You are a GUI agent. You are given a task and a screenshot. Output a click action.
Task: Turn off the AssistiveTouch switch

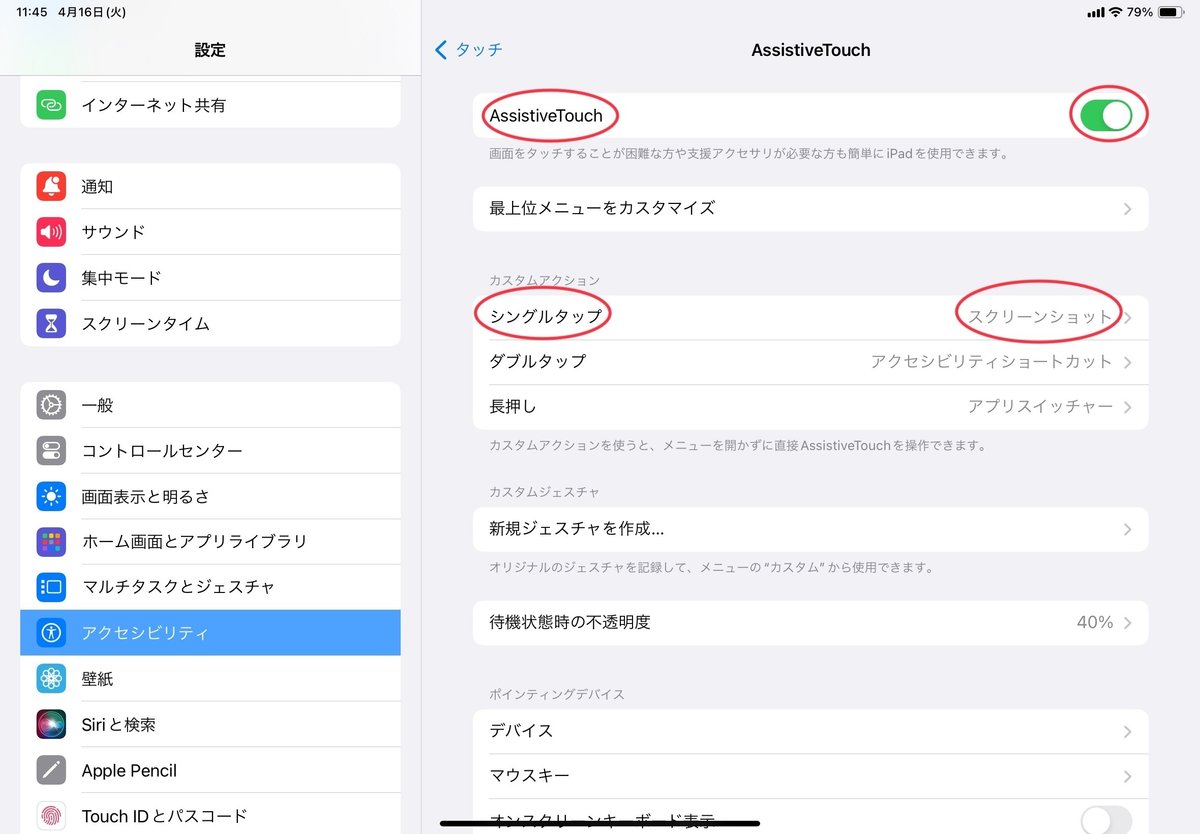[x=1107, y=116]
